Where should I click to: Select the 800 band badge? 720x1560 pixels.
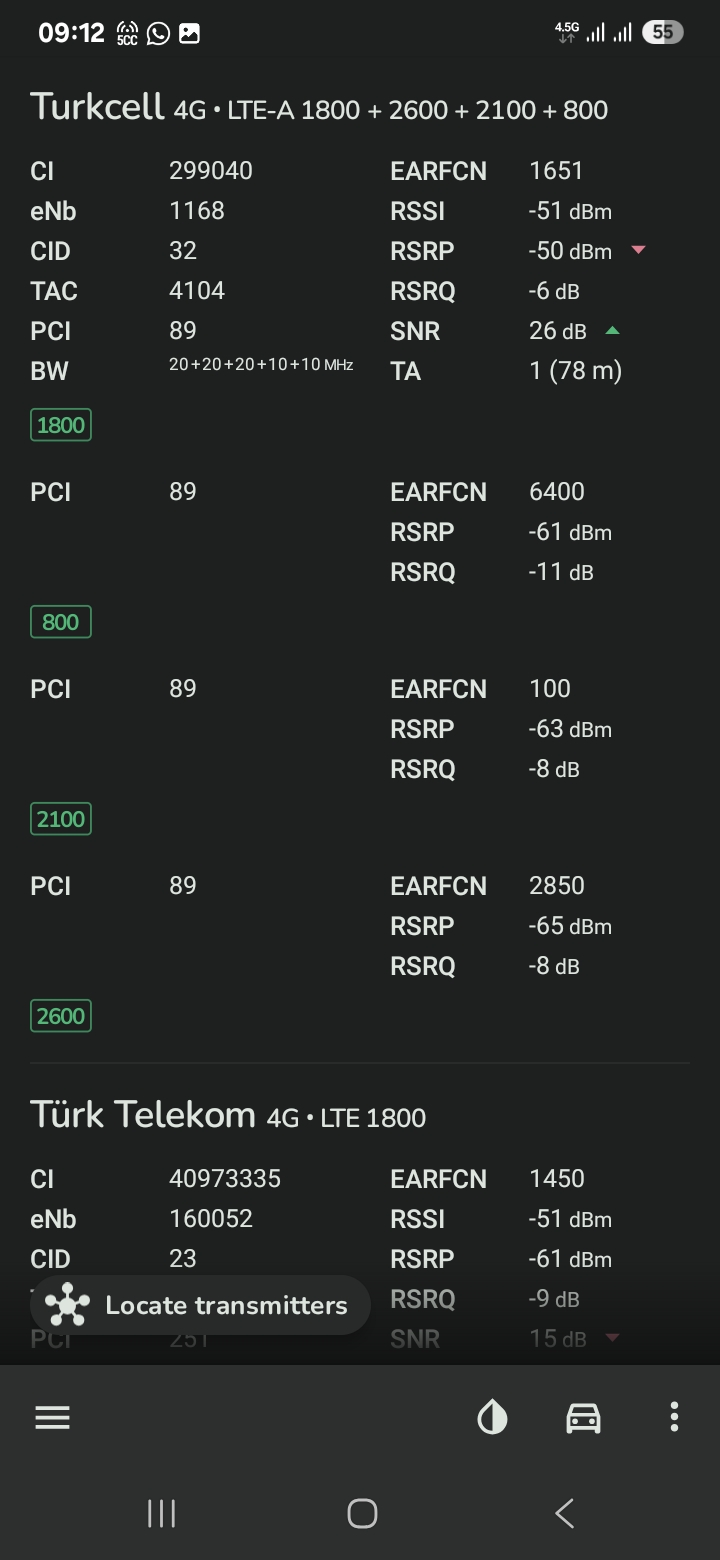click(61, 622)
